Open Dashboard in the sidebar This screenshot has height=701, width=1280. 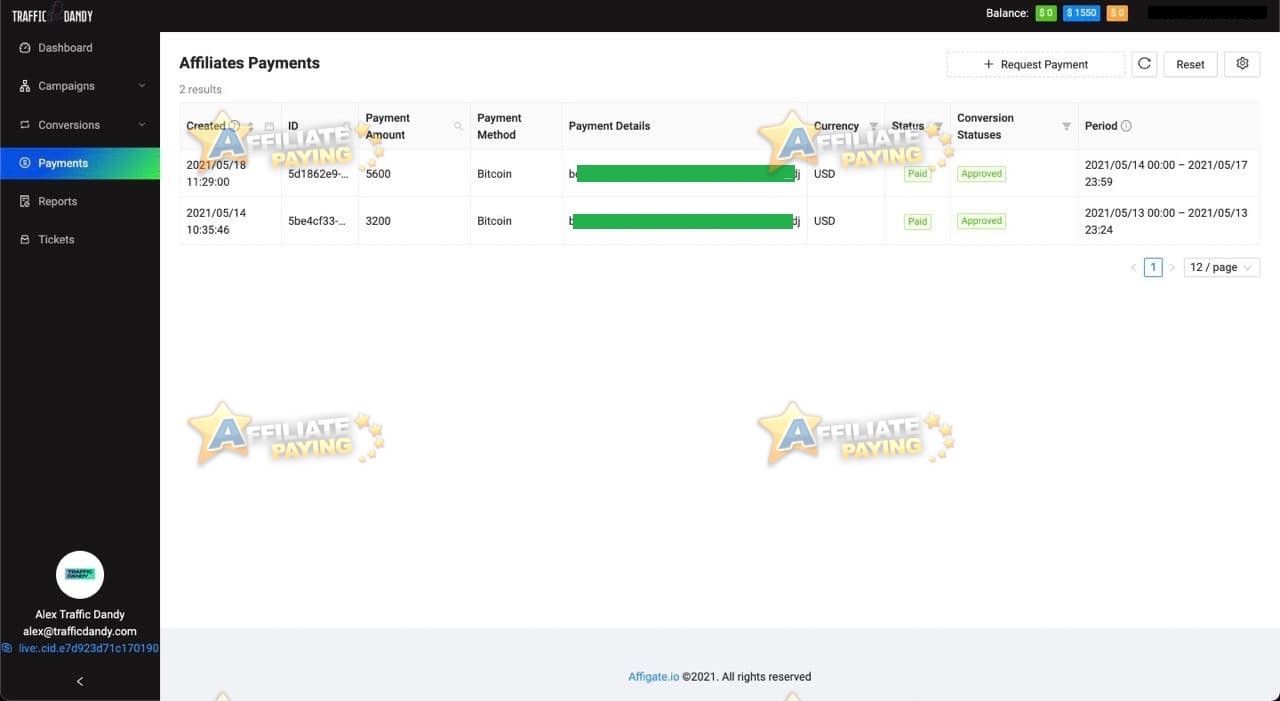tap(80, 48)
